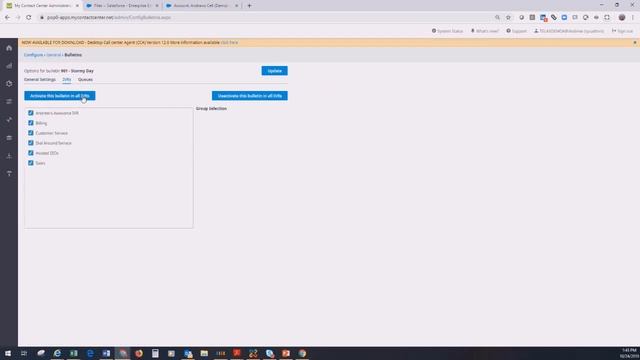Click the logged-in user name in the header

[569, 31]
